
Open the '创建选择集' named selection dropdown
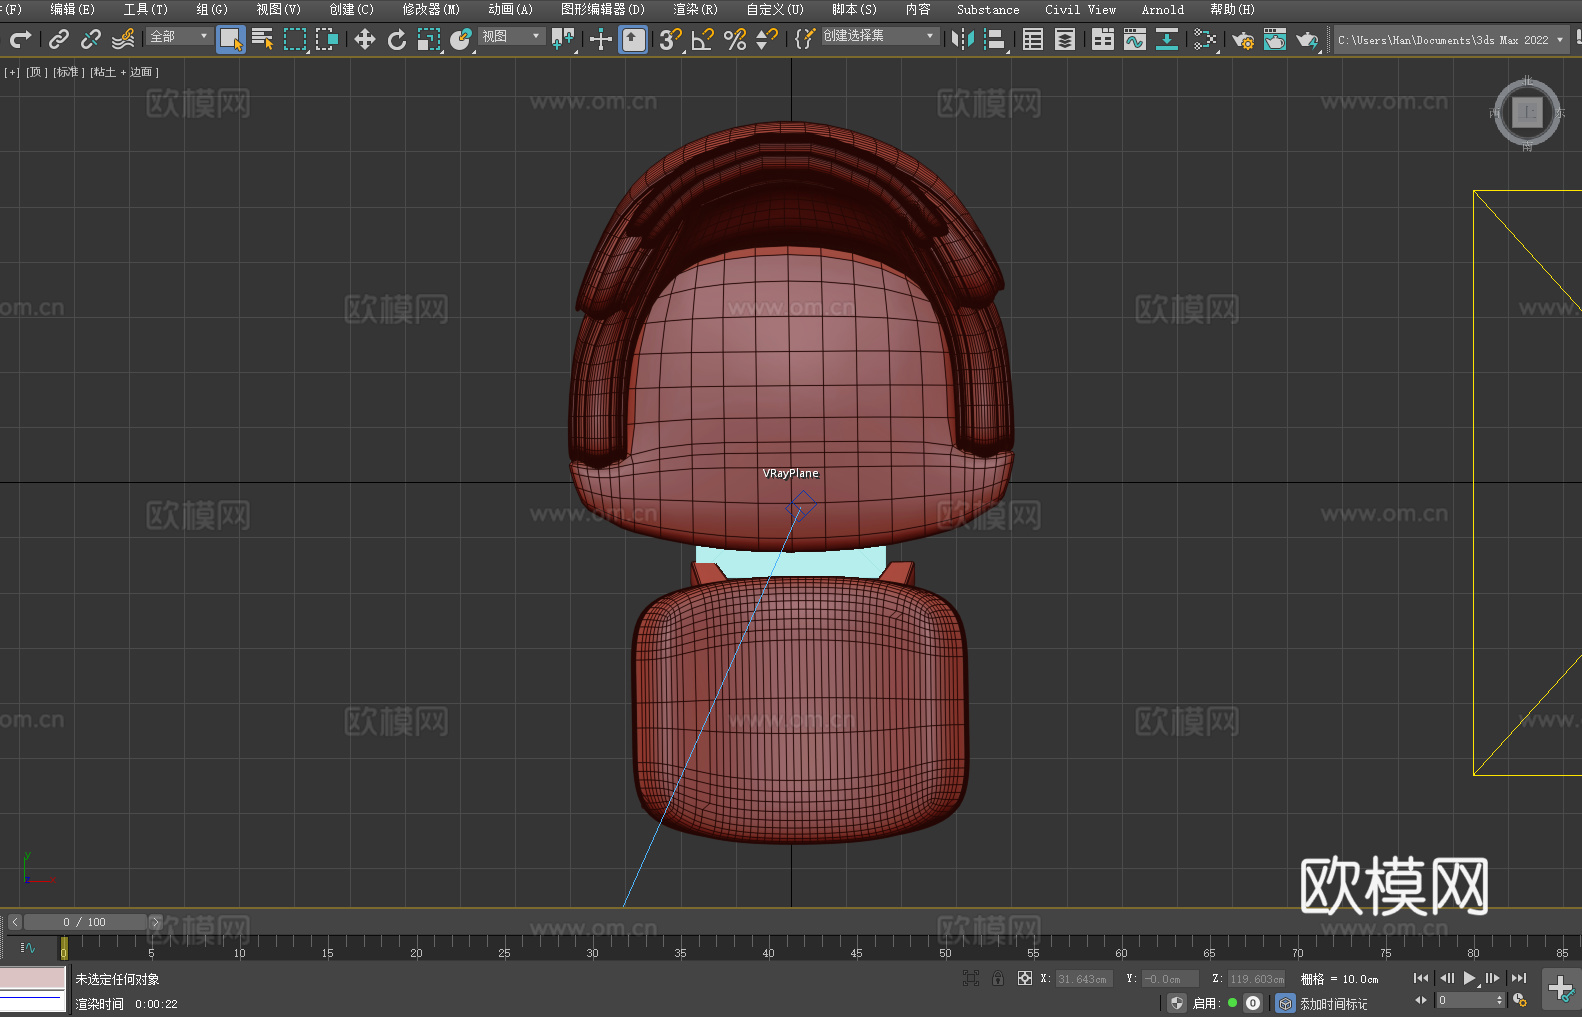880,36
